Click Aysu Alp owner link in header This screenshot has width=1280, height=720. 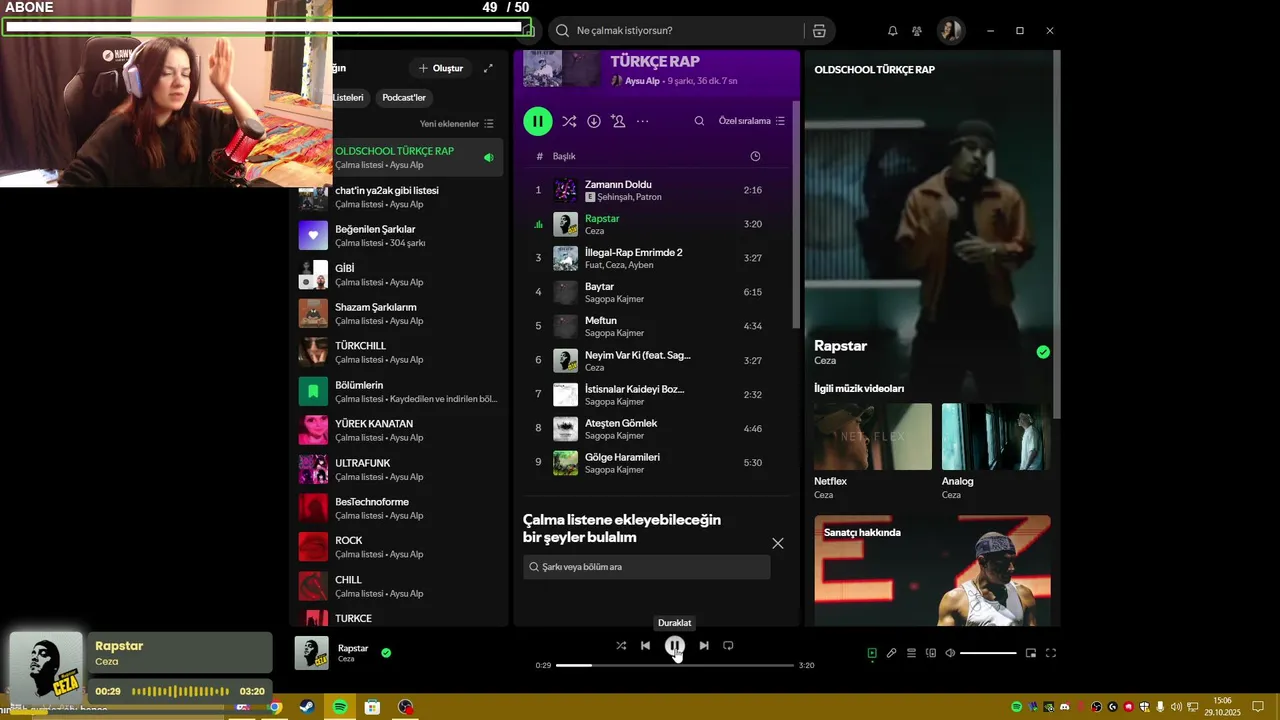pyautogui.click(x=642, y=81)
